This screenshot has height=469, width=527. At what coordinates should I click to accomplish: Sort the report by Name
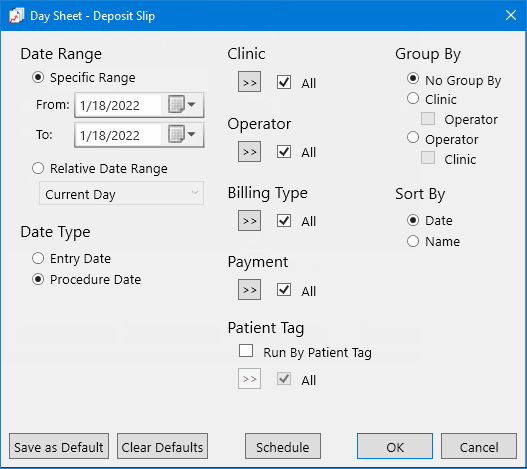[413, 241]
